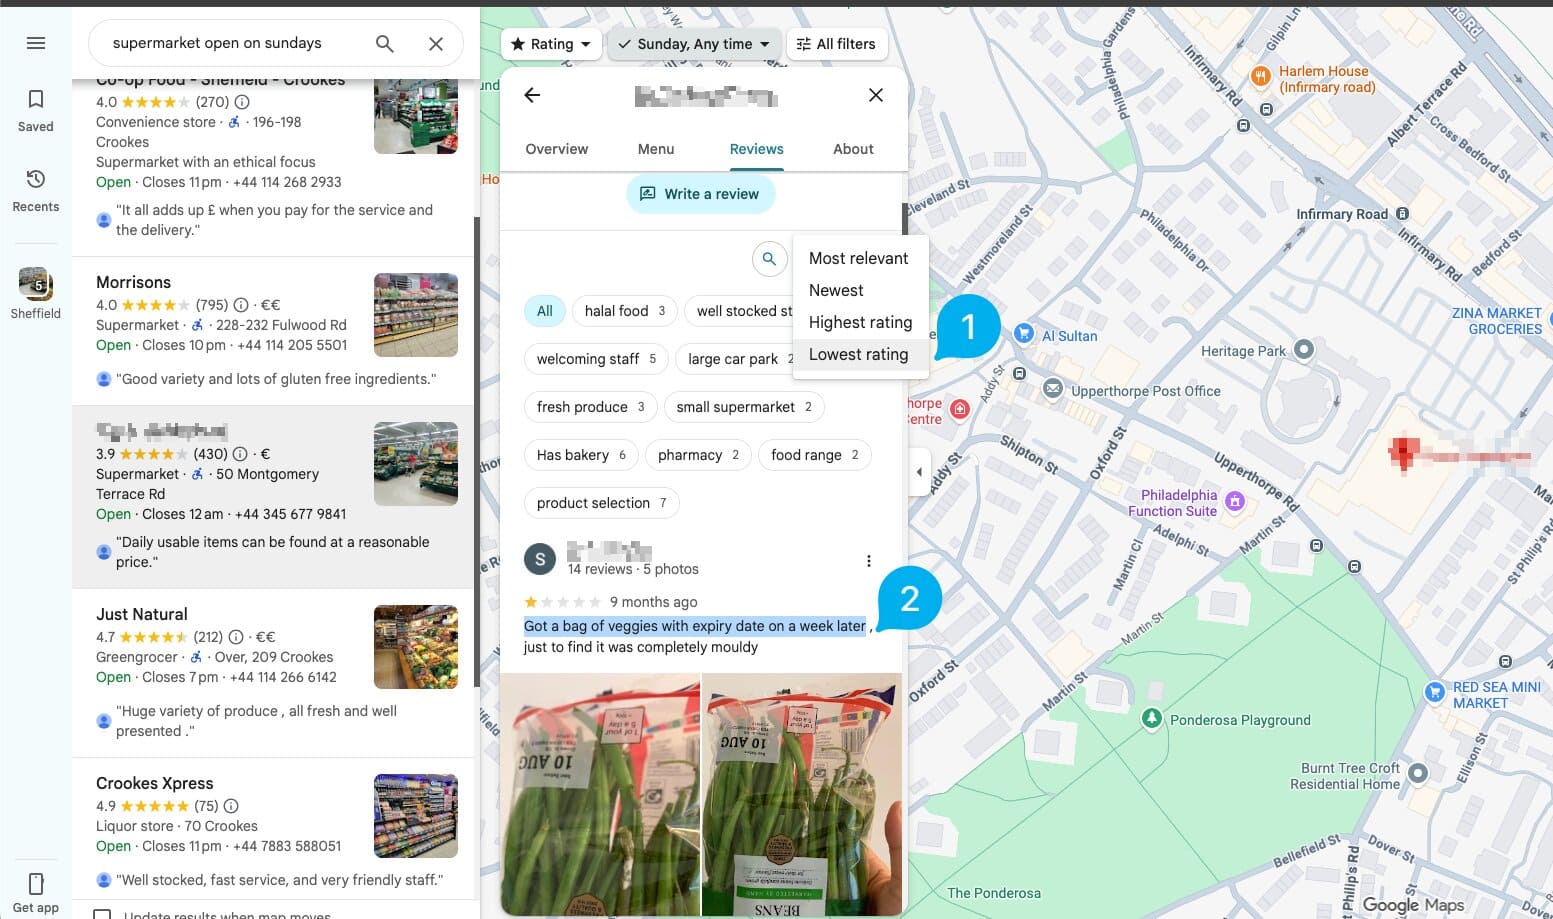
Task: Click the info icon beside Morrisons rating
Action: pyautogui.click(x=241, y=305)
